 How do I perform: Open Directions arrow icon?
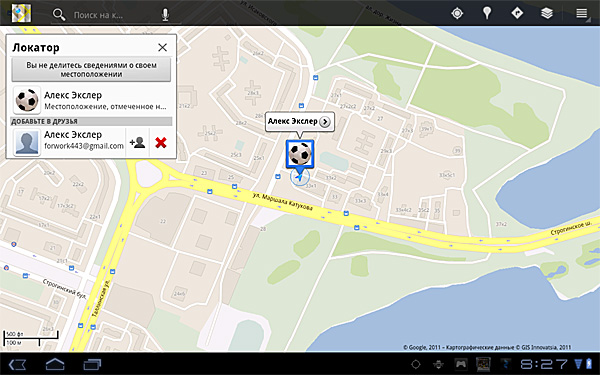517,13
